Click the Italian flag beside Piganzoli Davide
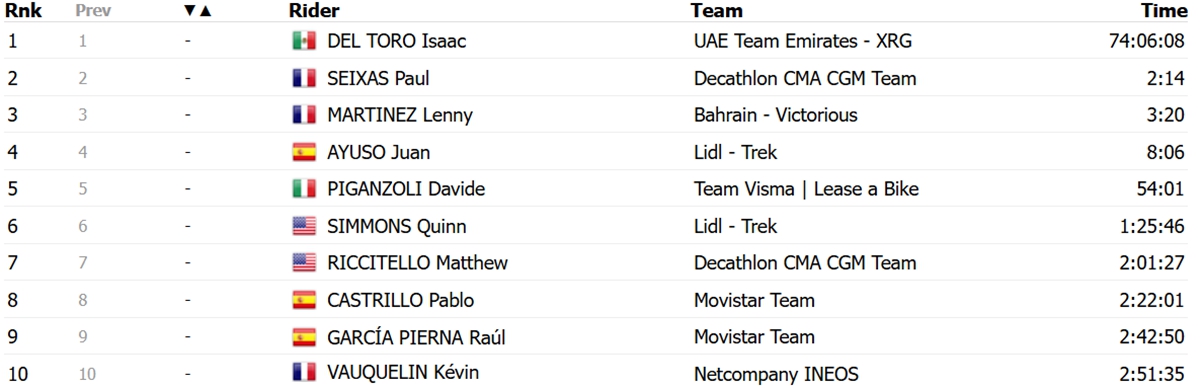 (x=304, y=189)
